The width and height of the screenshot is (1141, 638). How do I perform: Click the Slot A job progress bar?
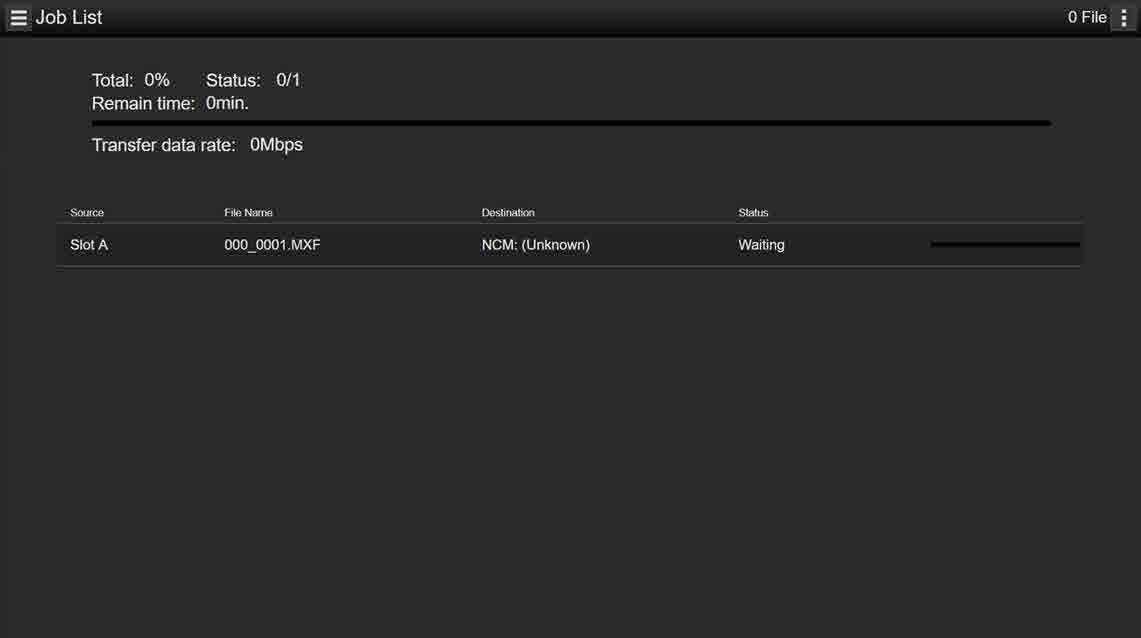1005,244
